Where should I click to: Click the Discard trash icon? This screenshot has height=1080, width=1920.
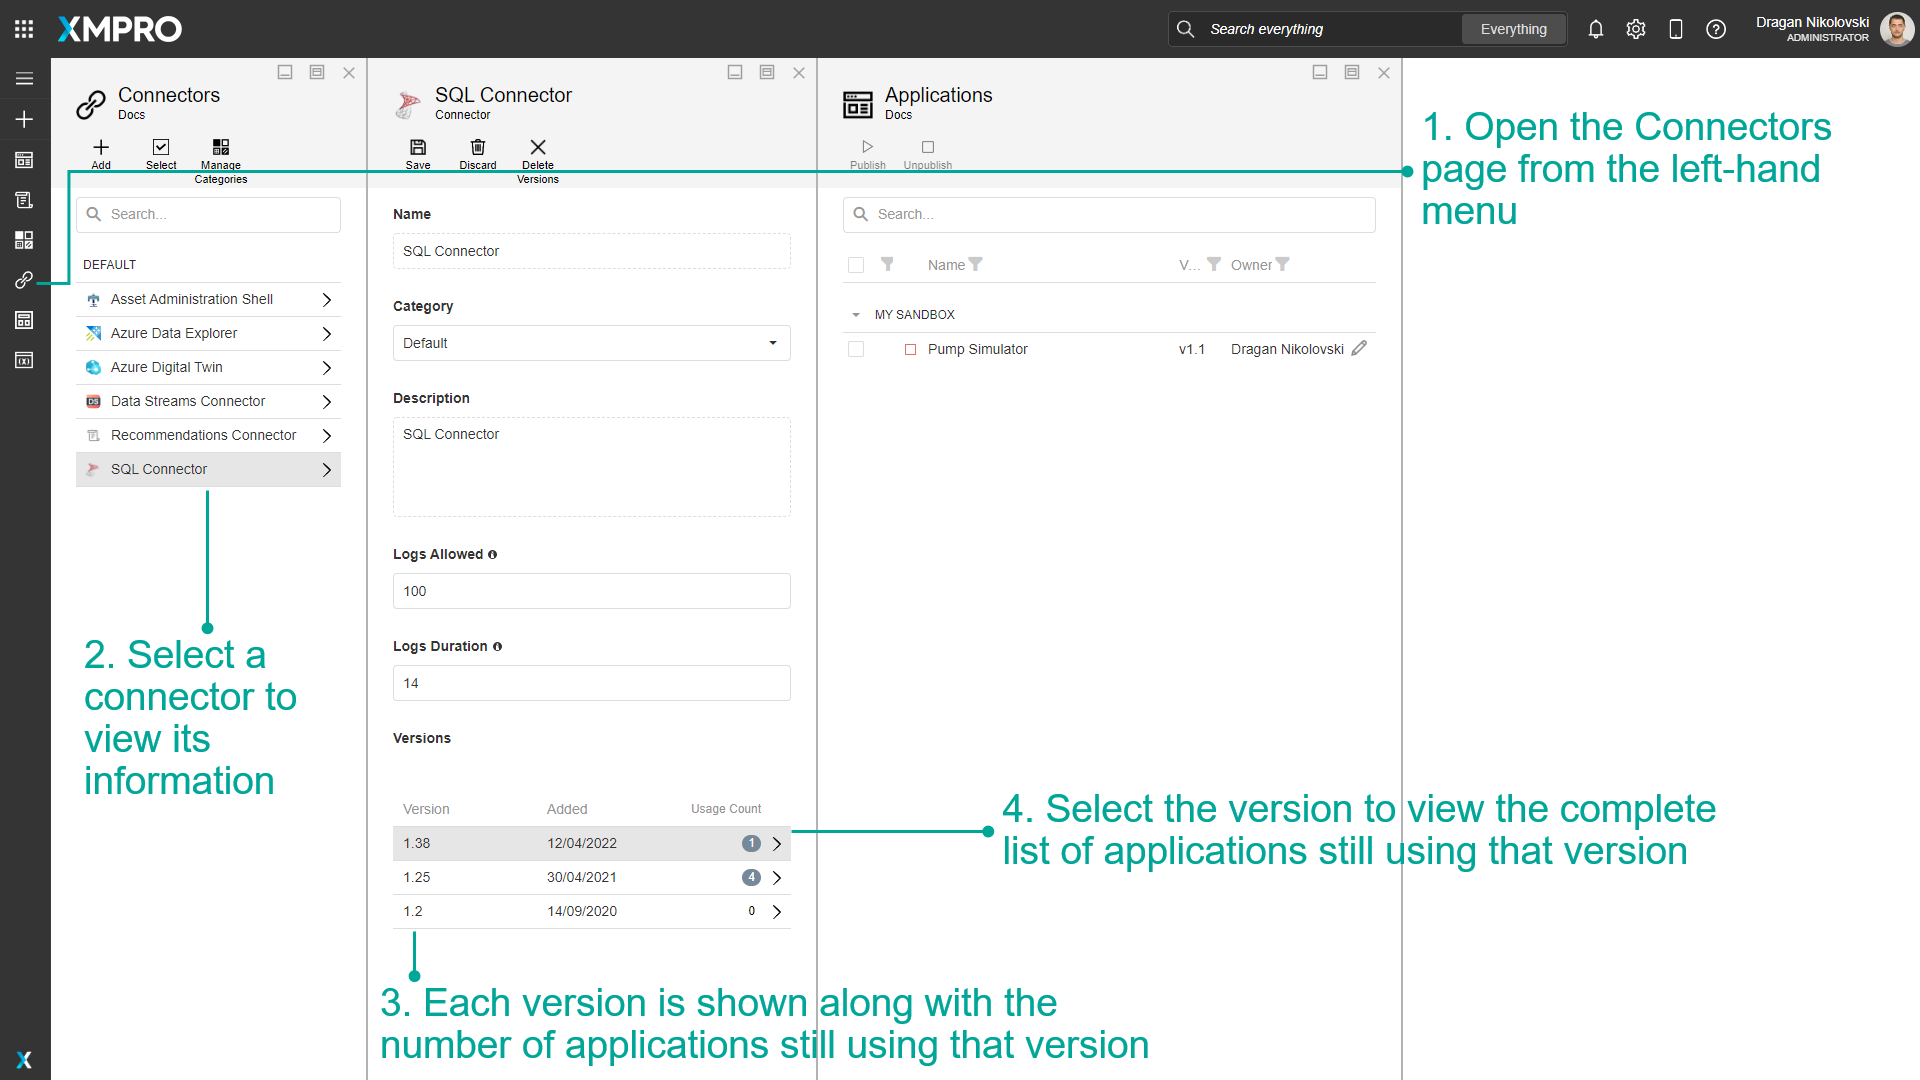click(478, 148)
